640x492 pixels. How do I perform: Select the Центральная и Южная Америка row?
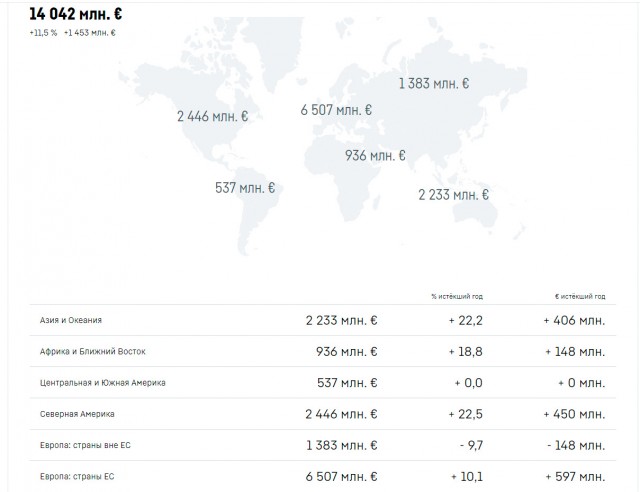[x=322, y=383]
